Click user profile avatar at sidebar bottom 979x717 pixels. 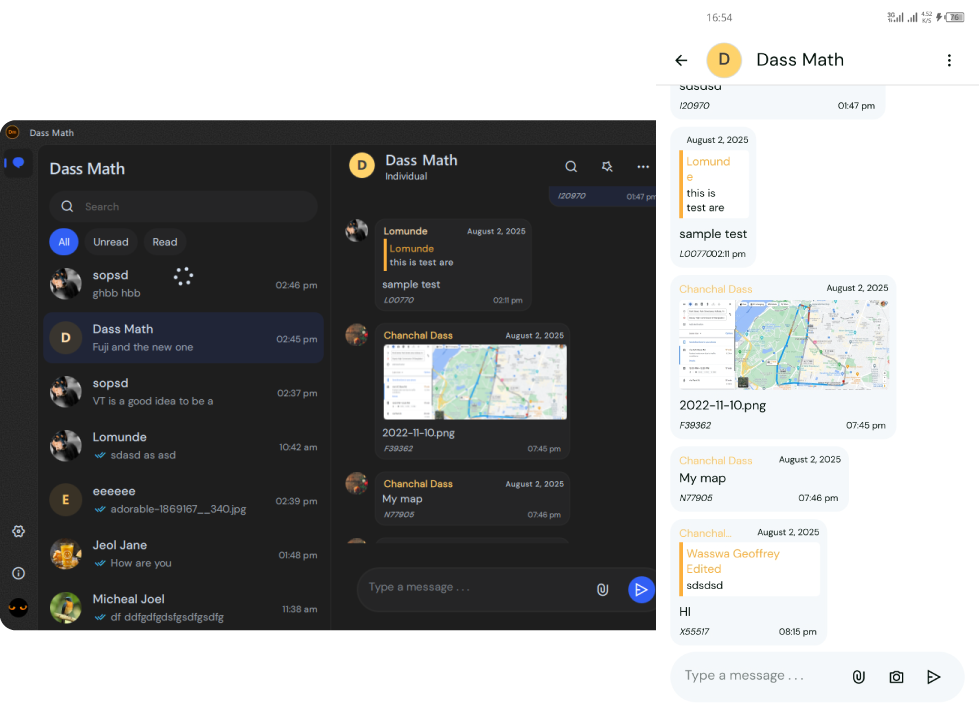[x=18, y=607]
